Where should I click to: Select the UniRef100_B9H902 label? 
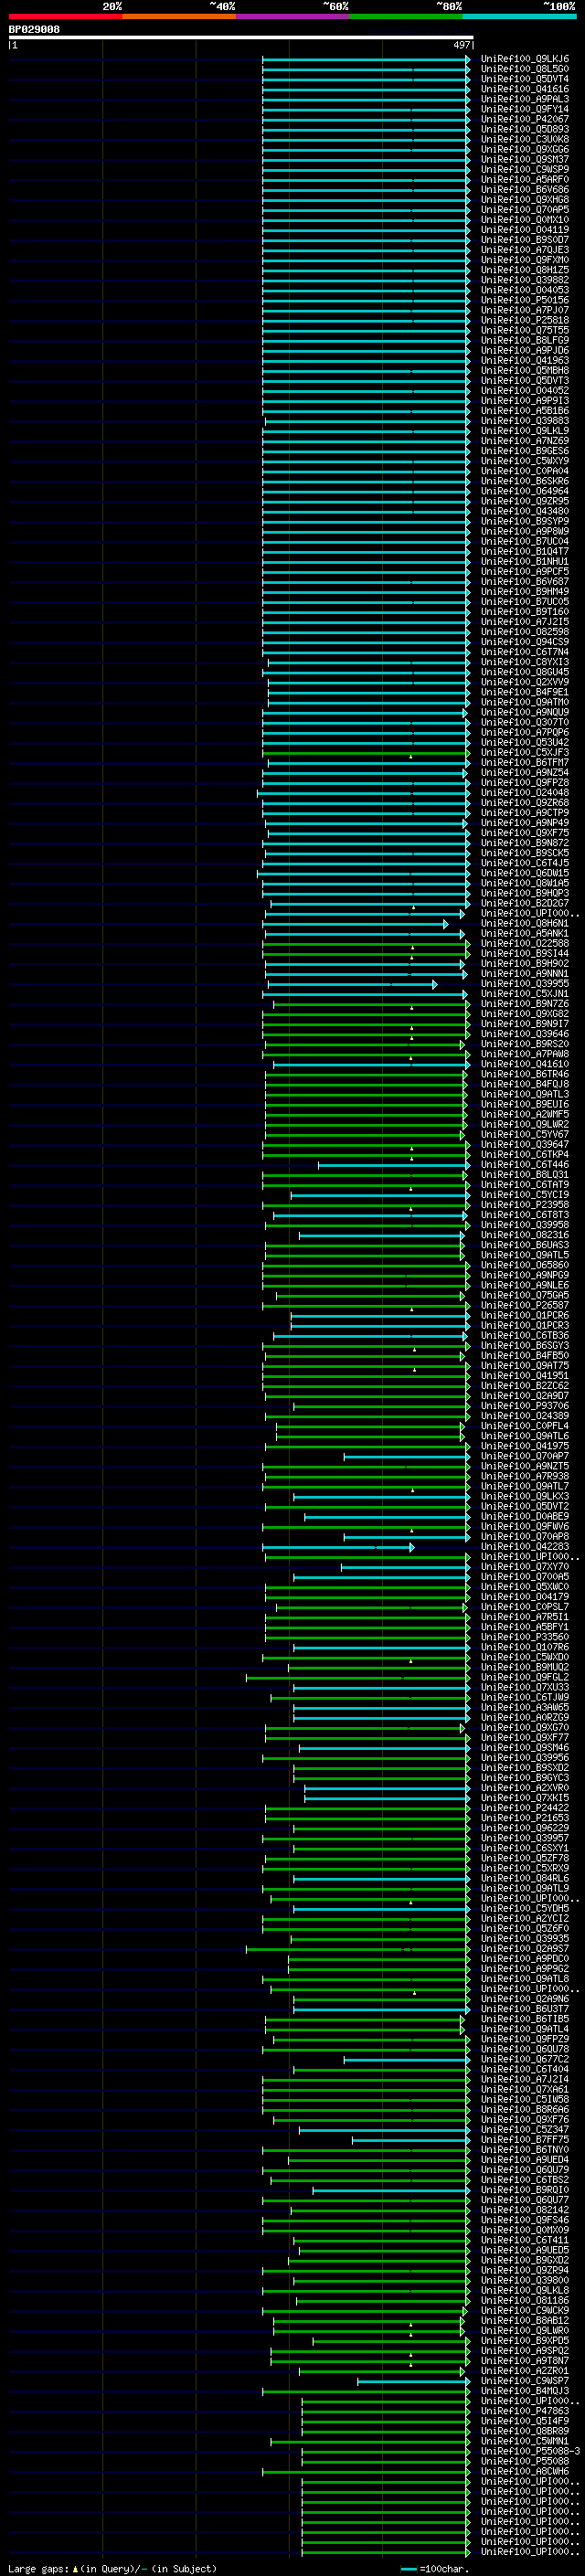525,963
